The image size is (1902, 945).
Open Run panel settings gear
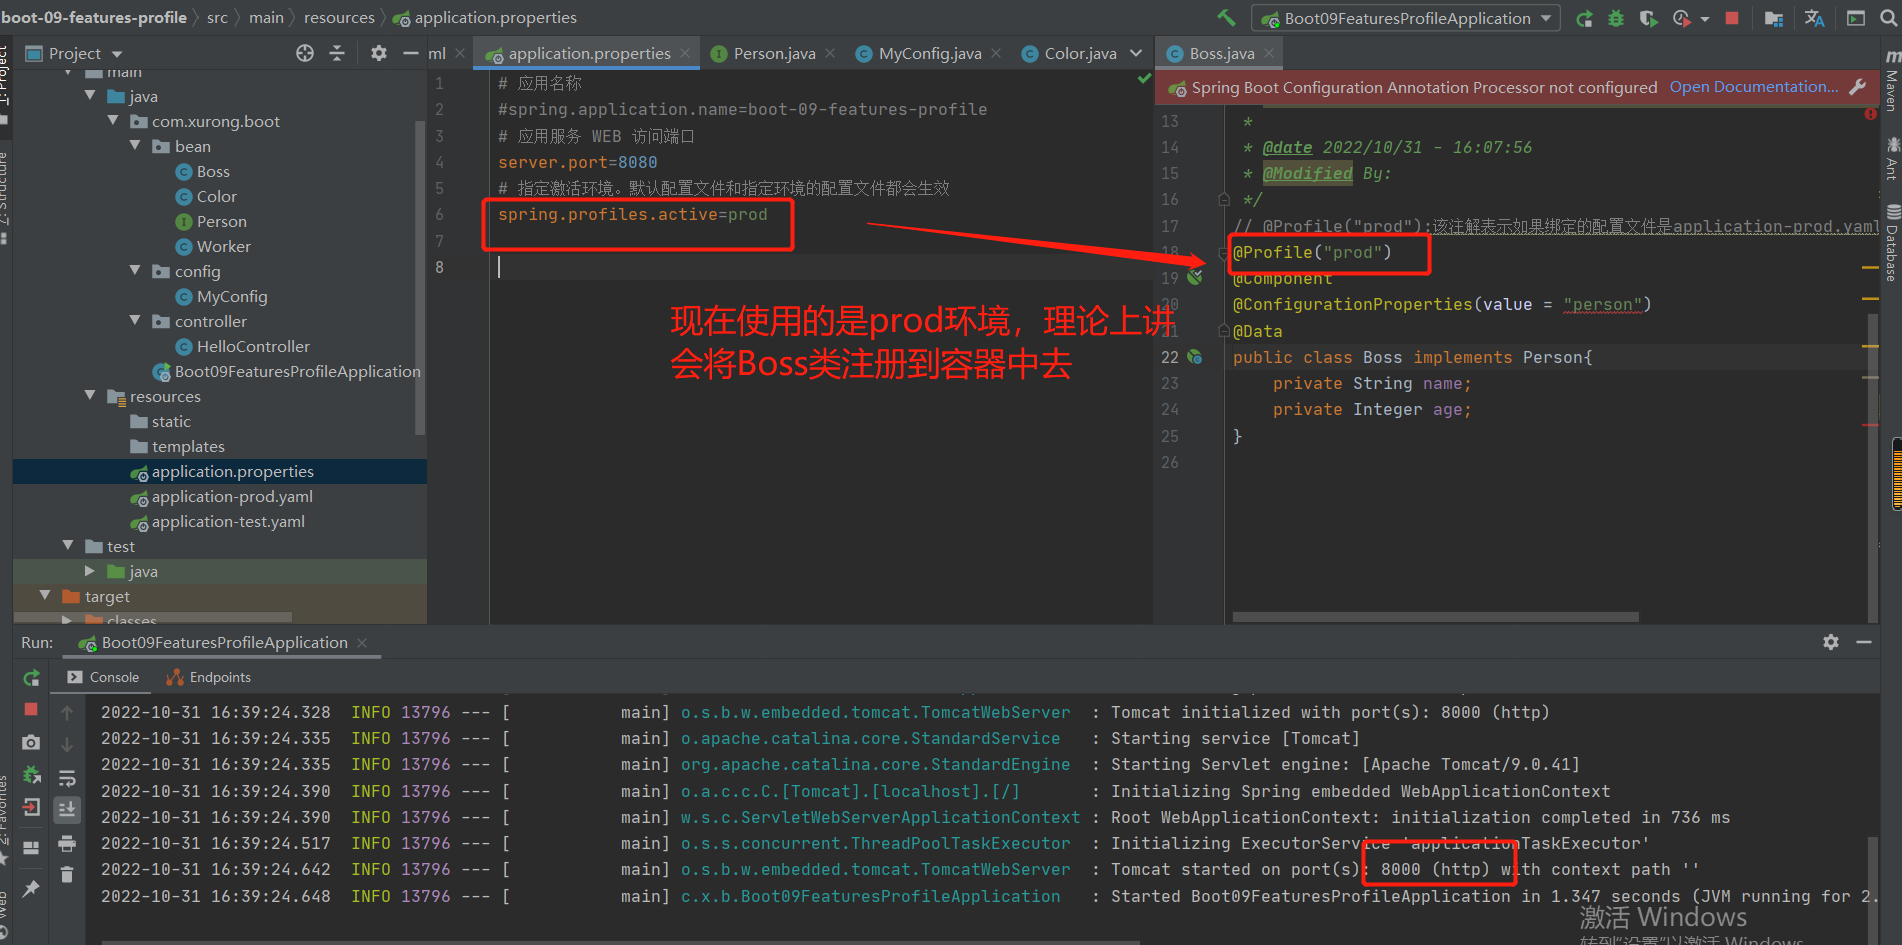point(1831,642)
